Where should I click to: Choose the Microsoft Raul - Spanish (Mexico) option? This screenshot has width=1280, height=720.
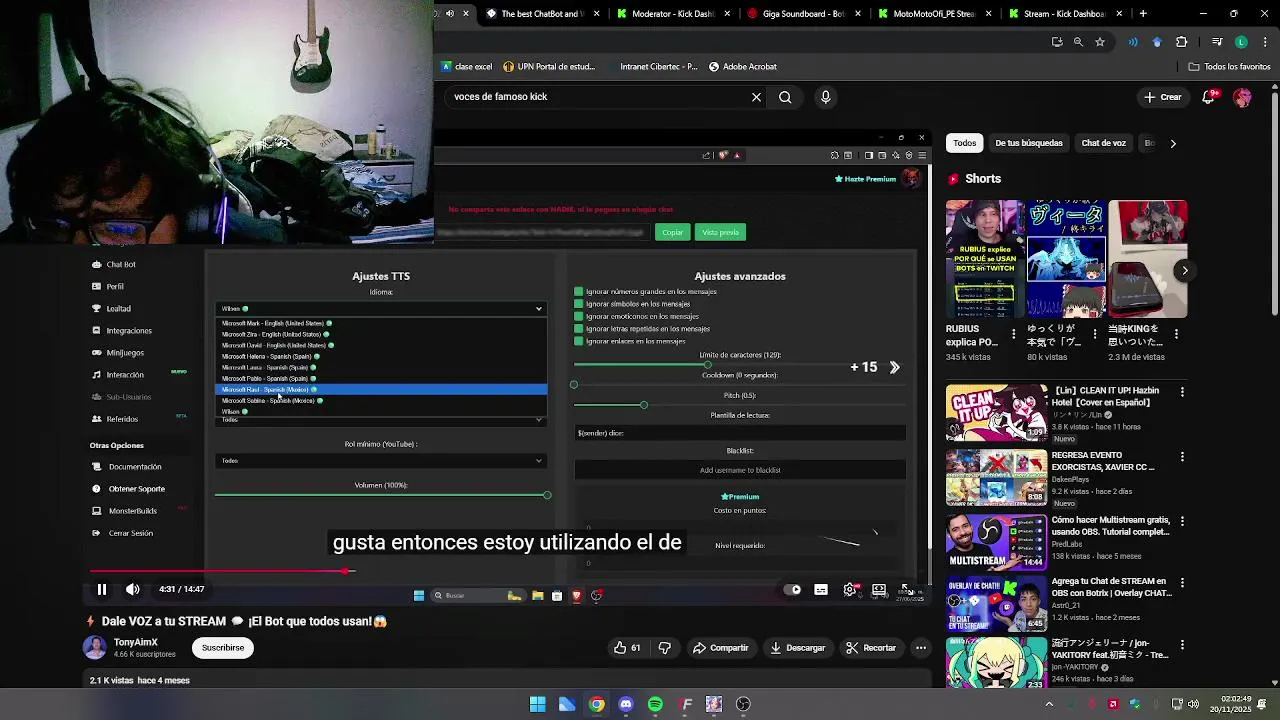coord(381,389)
